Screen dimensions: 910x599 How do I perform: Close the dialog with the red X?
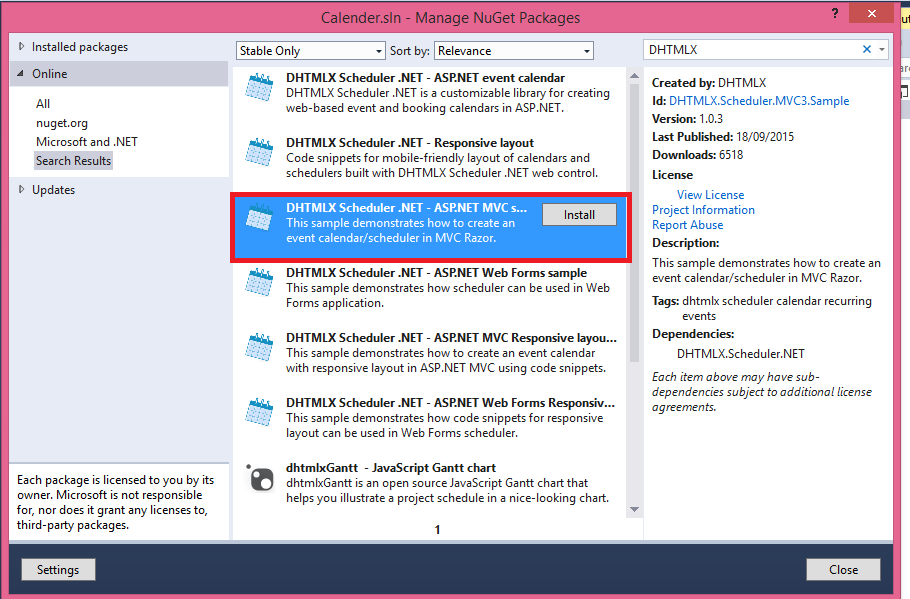click(x=871, y=13)
